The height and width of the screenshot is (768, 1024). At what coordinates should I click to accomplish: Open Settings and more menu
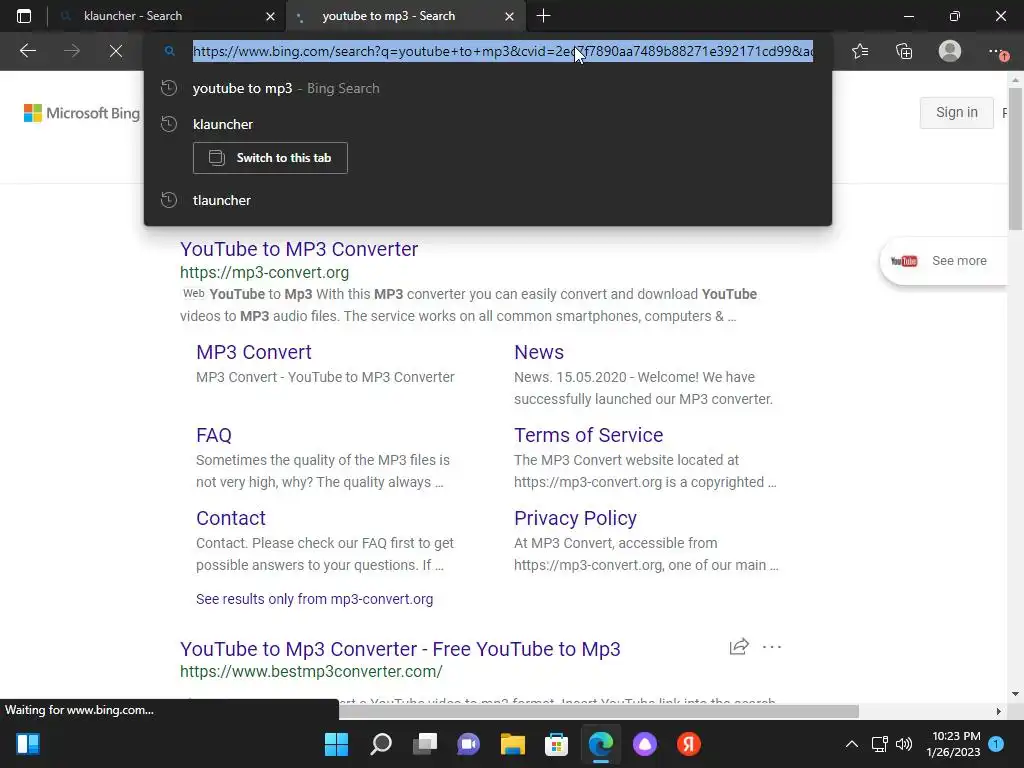[x=997, y=51]
